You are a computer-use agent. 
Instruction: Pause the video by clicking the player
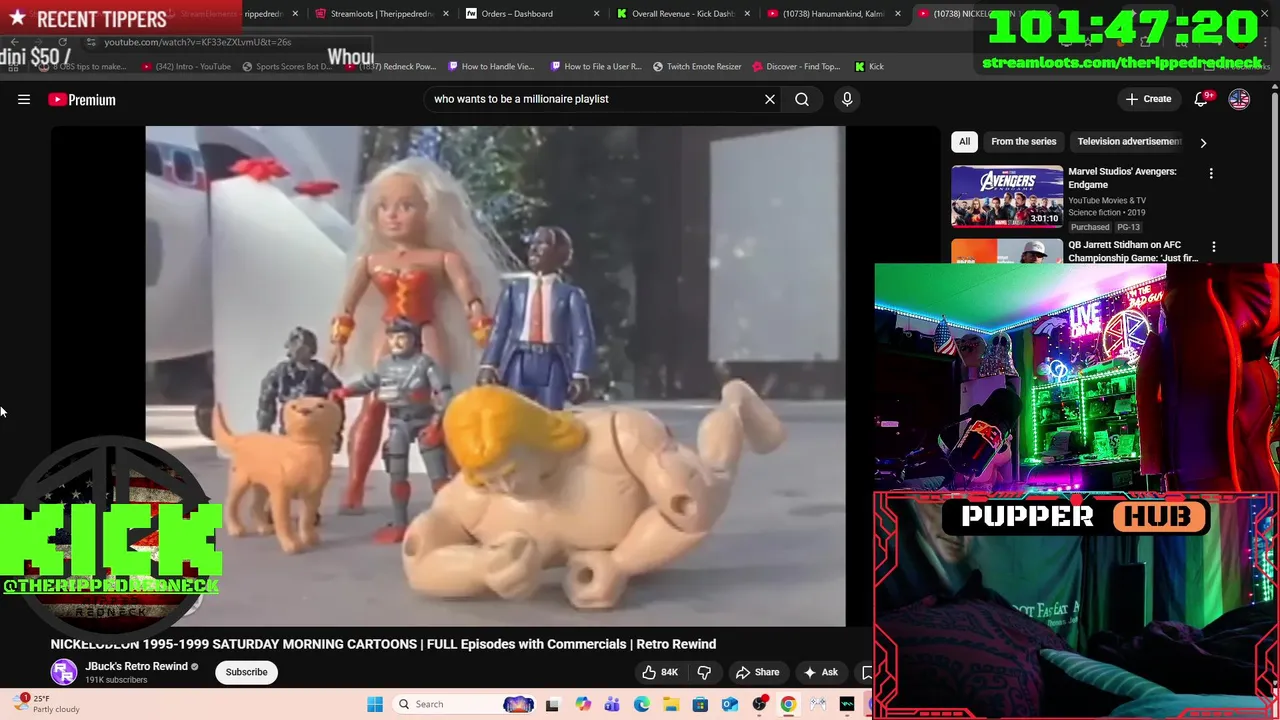pos(495,375)
